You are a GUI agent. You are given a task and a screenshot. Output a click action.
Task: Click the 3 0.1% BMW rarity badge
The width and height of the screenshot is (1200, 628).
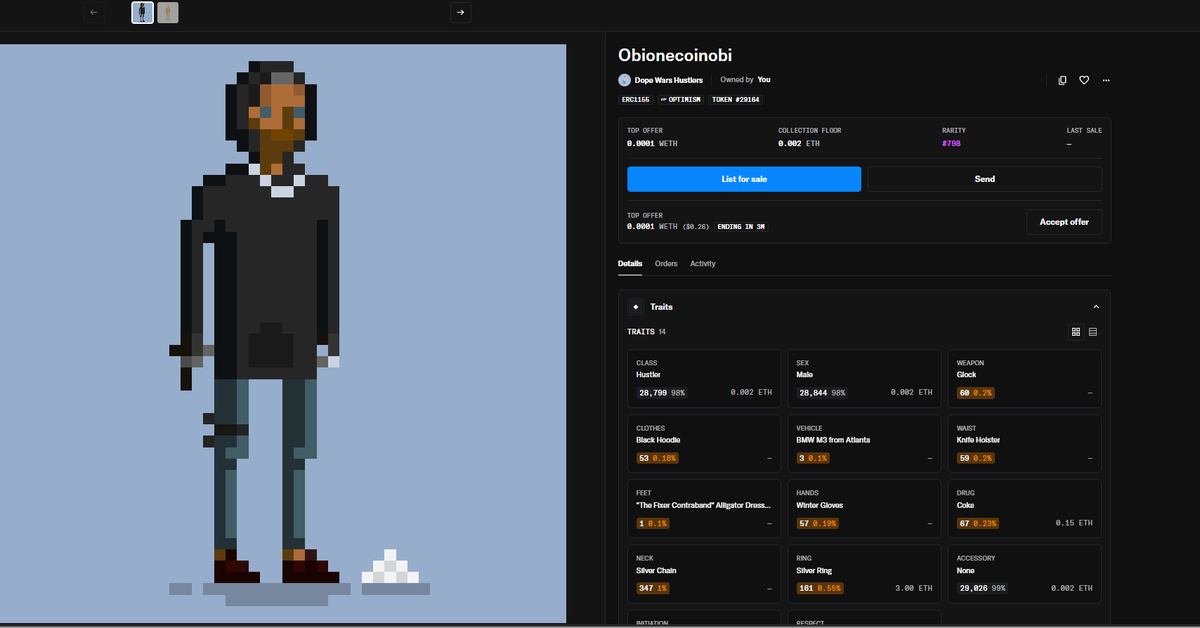(x=813, y=458)
